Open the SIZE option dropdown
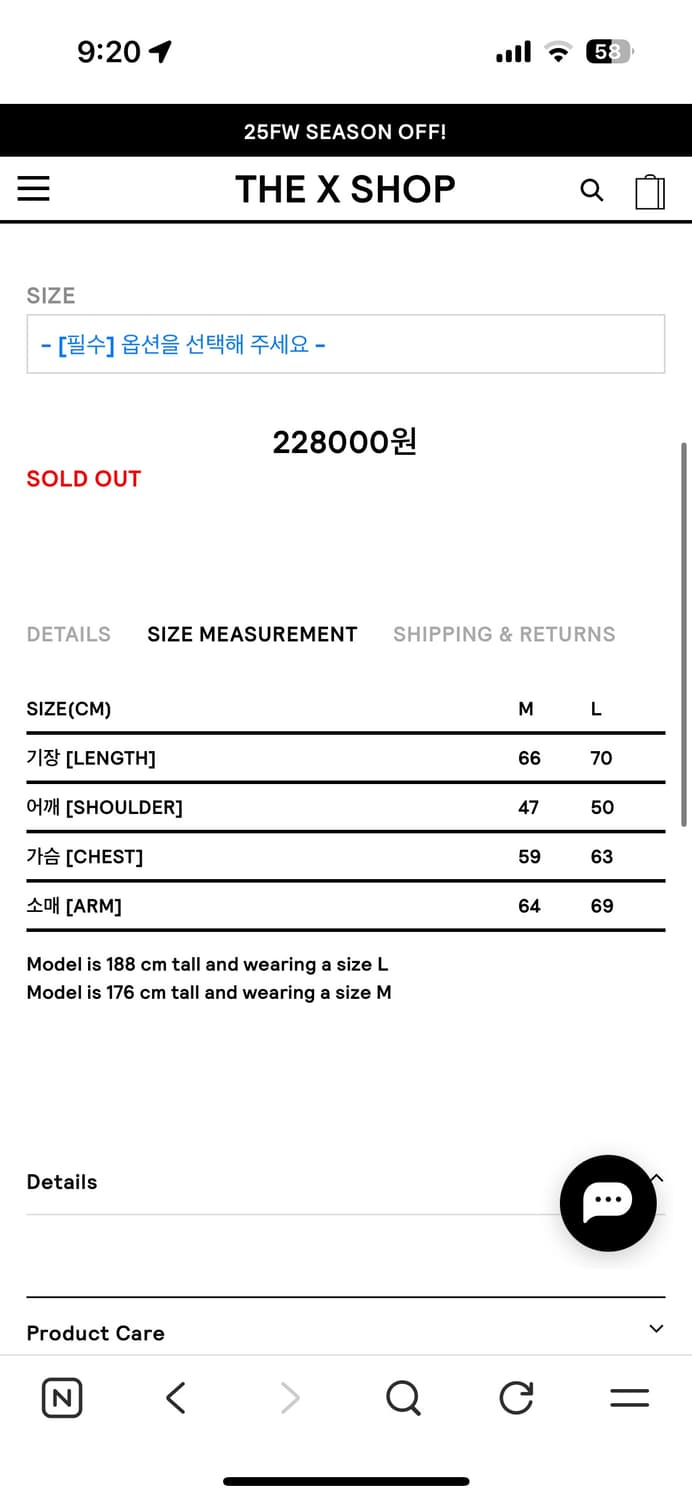The image size is (692, 1500). (x=346, y=345)
